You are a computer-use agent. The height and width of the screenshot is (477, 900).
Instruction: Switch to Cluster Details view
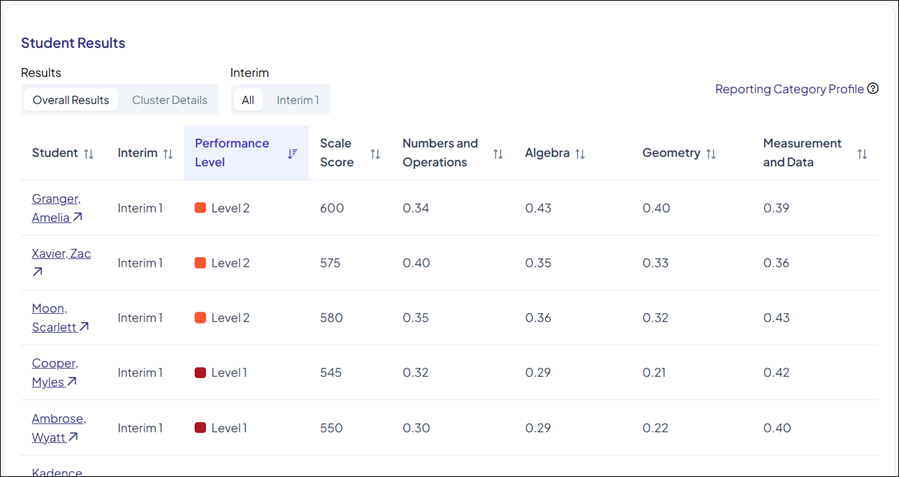169,100
